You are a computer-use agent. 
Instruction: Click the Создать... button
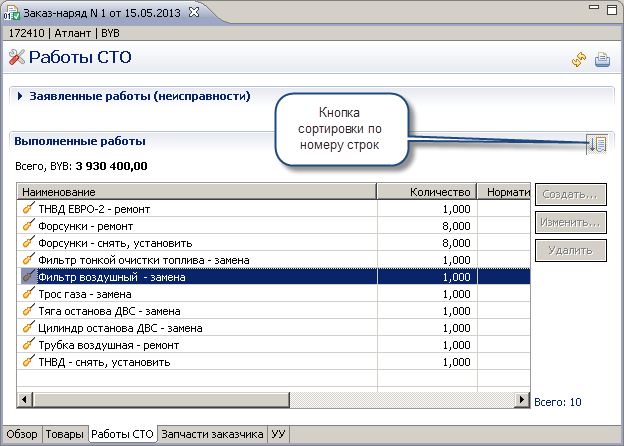(x=571, y=194)
